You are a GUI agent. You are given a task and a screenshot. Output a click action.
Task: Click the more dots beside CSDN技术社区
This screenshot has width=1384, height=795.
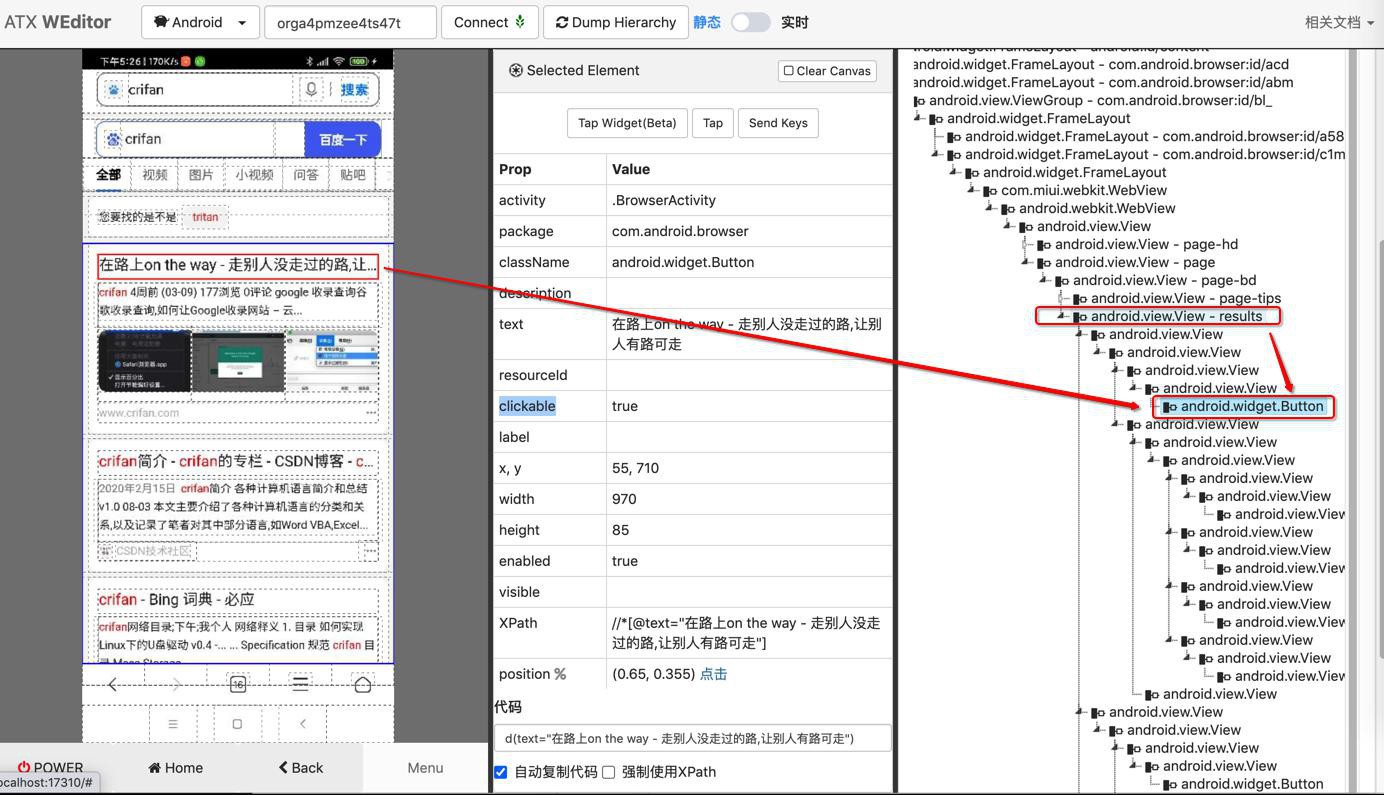click(370, 551)
